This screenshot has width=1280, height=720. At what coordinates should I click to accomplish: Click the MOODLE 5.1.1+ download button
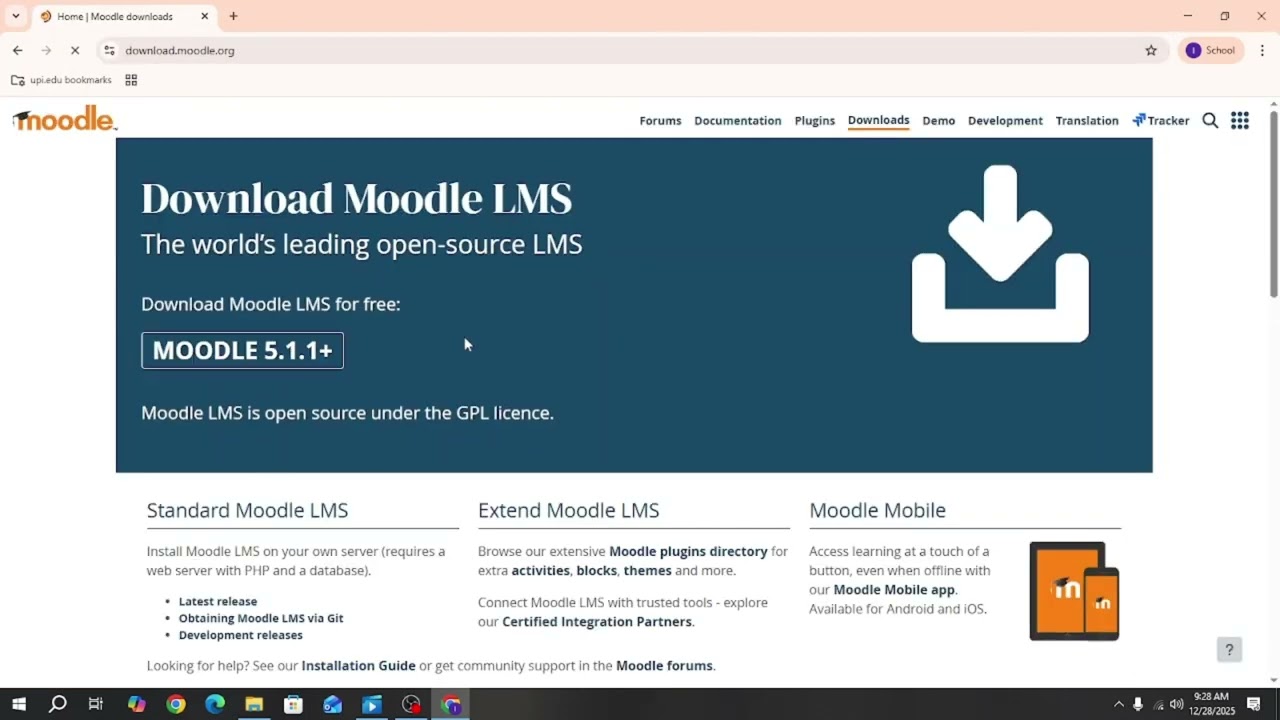242,350
